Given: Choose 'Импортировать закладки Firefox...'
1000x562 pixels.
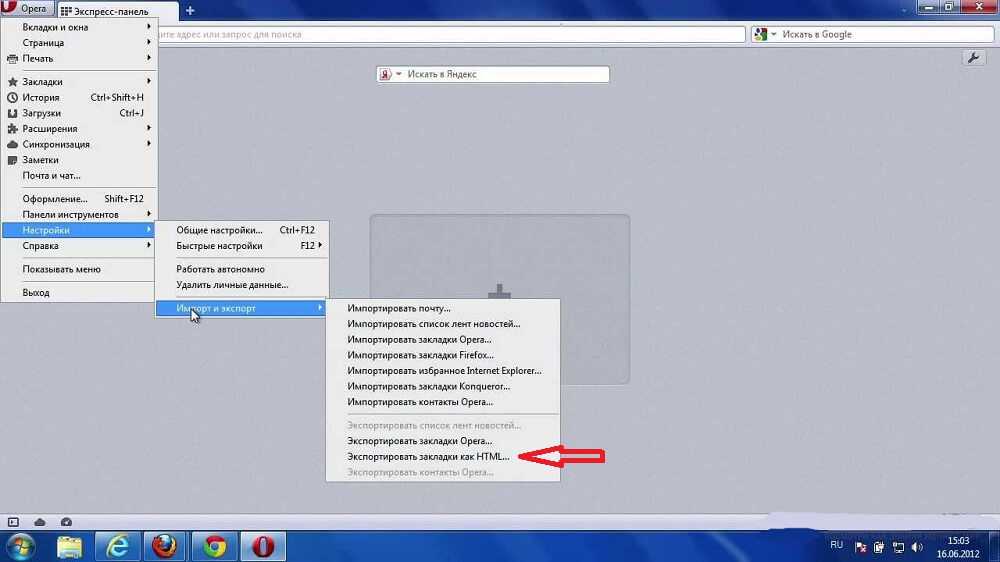Looking at the screenshot, I should 421,355.
